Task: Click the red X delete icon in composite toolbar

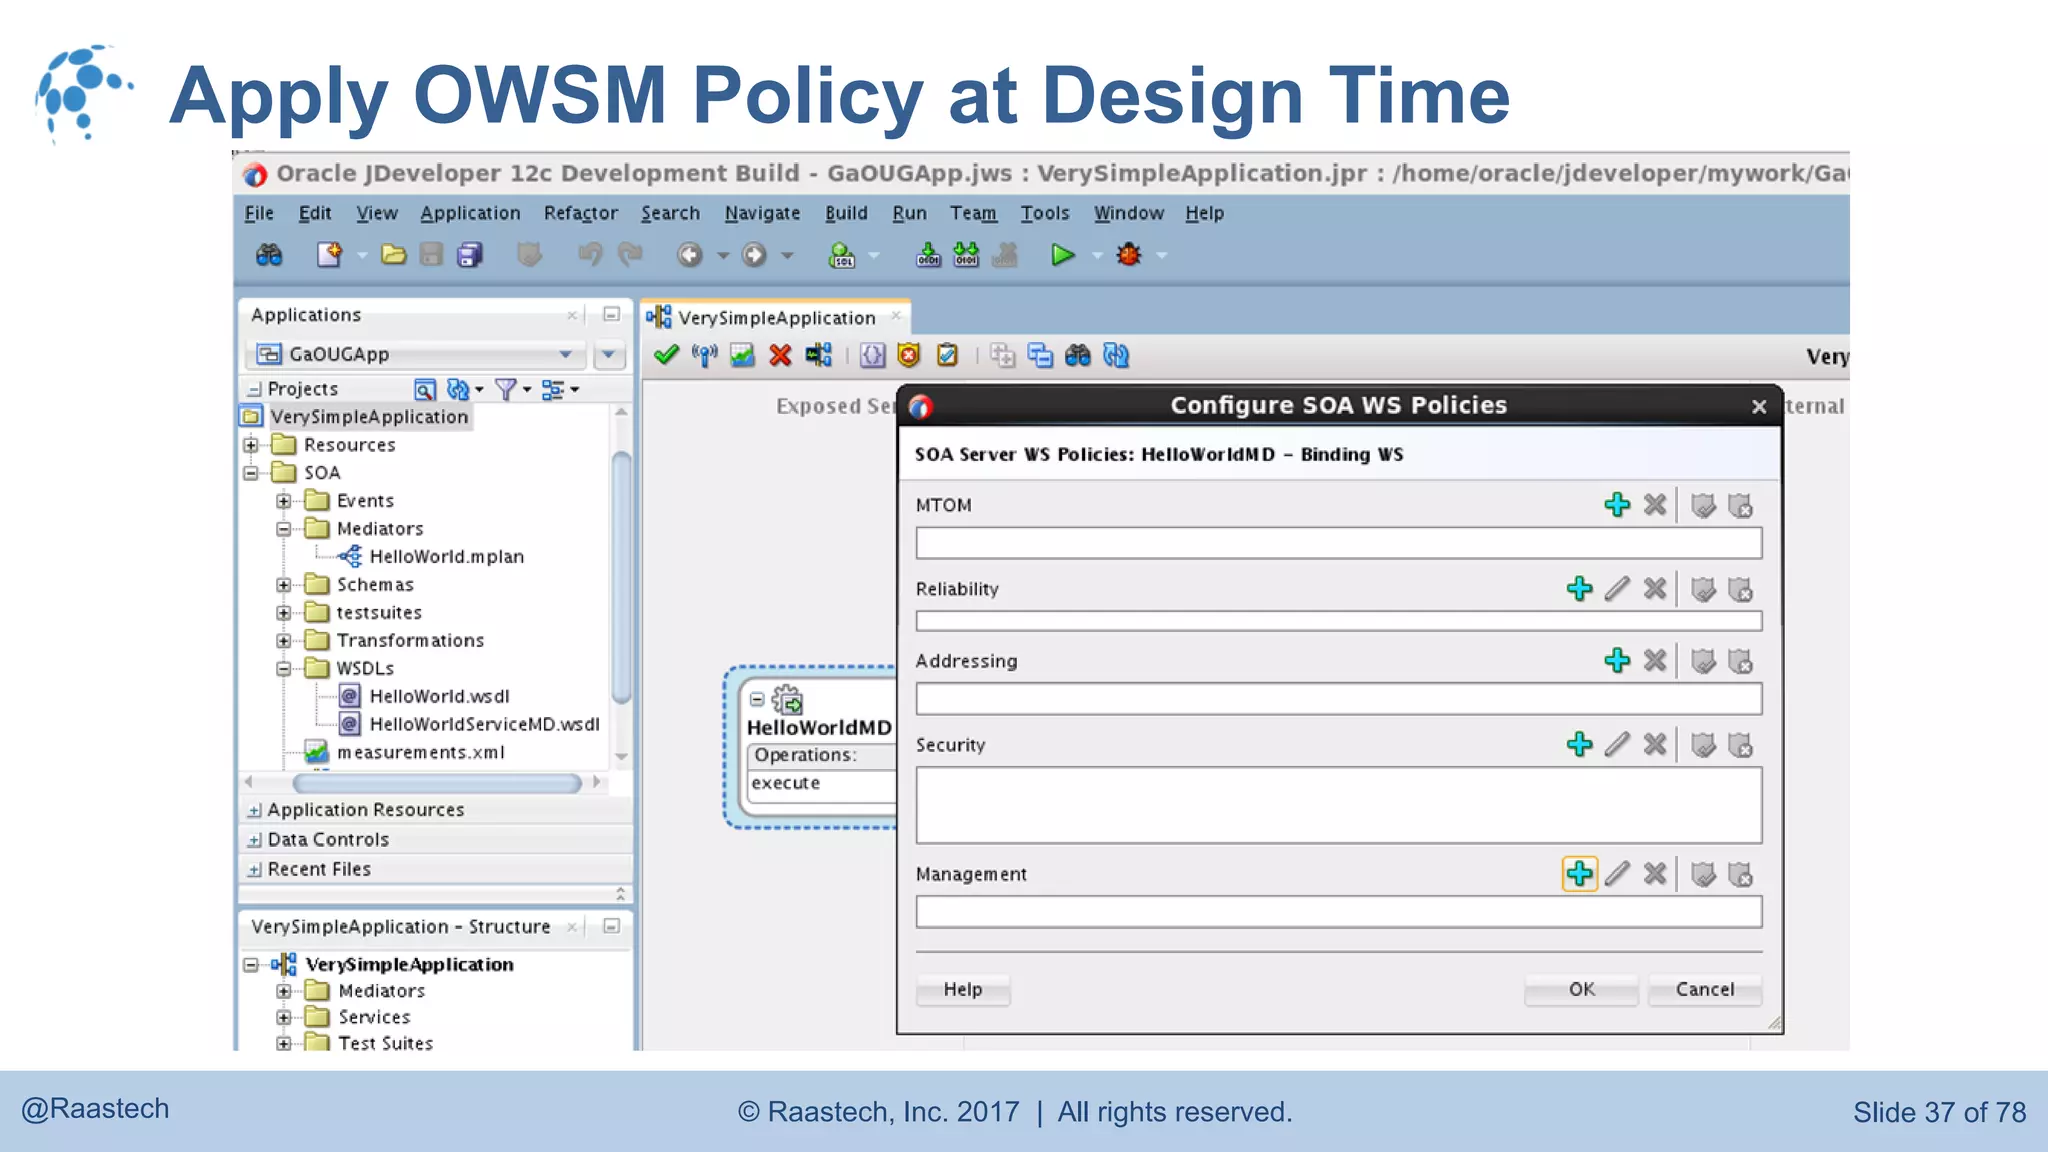Action: coord(780,355)
